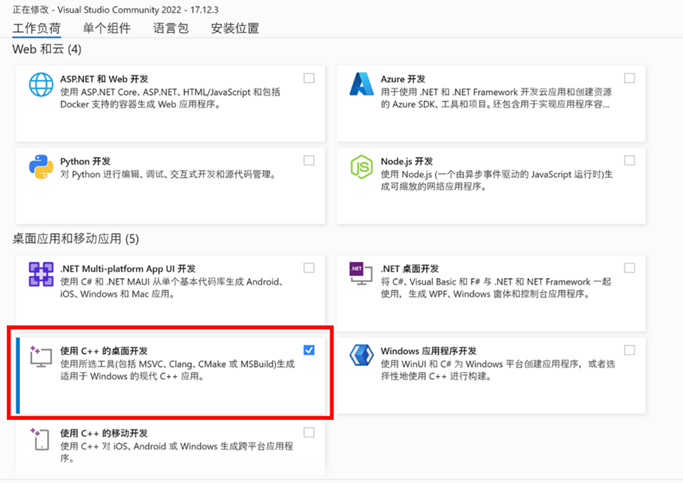This screenshot has width=683, height=483.
Task: Select the .NET 桌面开发 card title
Action: click(x=409, y=269)
